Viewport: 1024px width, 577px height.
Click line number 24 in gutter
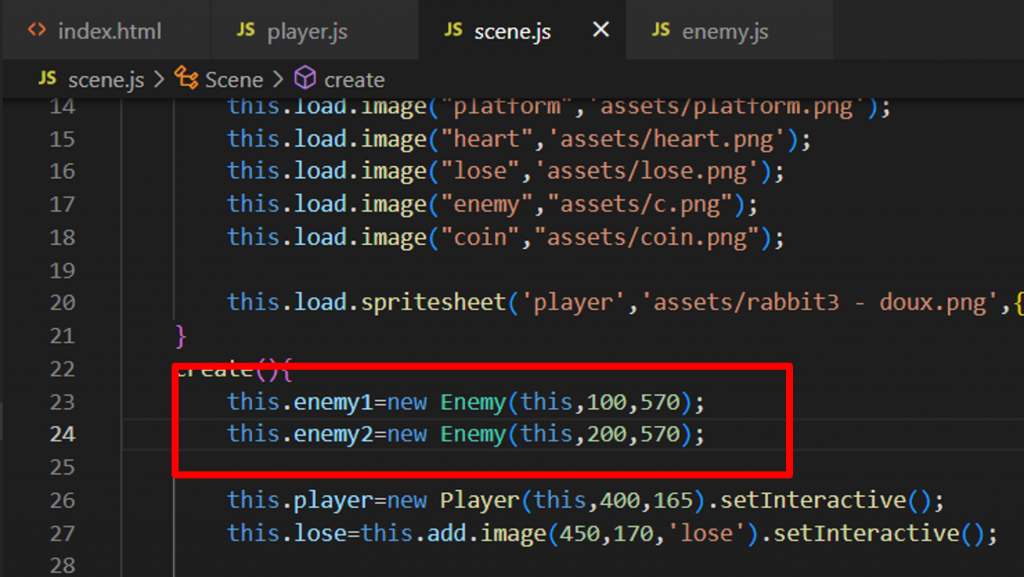tap(63, 435)
